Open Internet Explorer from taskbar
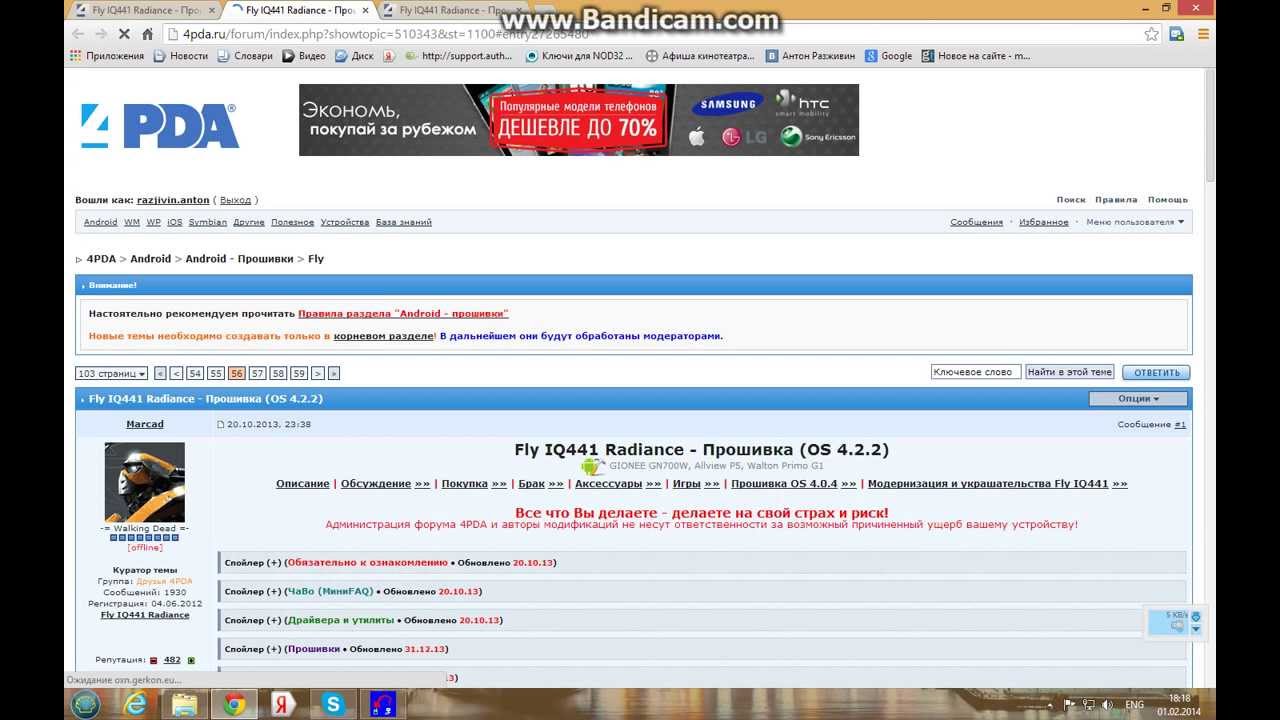This screenshot has width=1280, height=720. coord(135,704)
